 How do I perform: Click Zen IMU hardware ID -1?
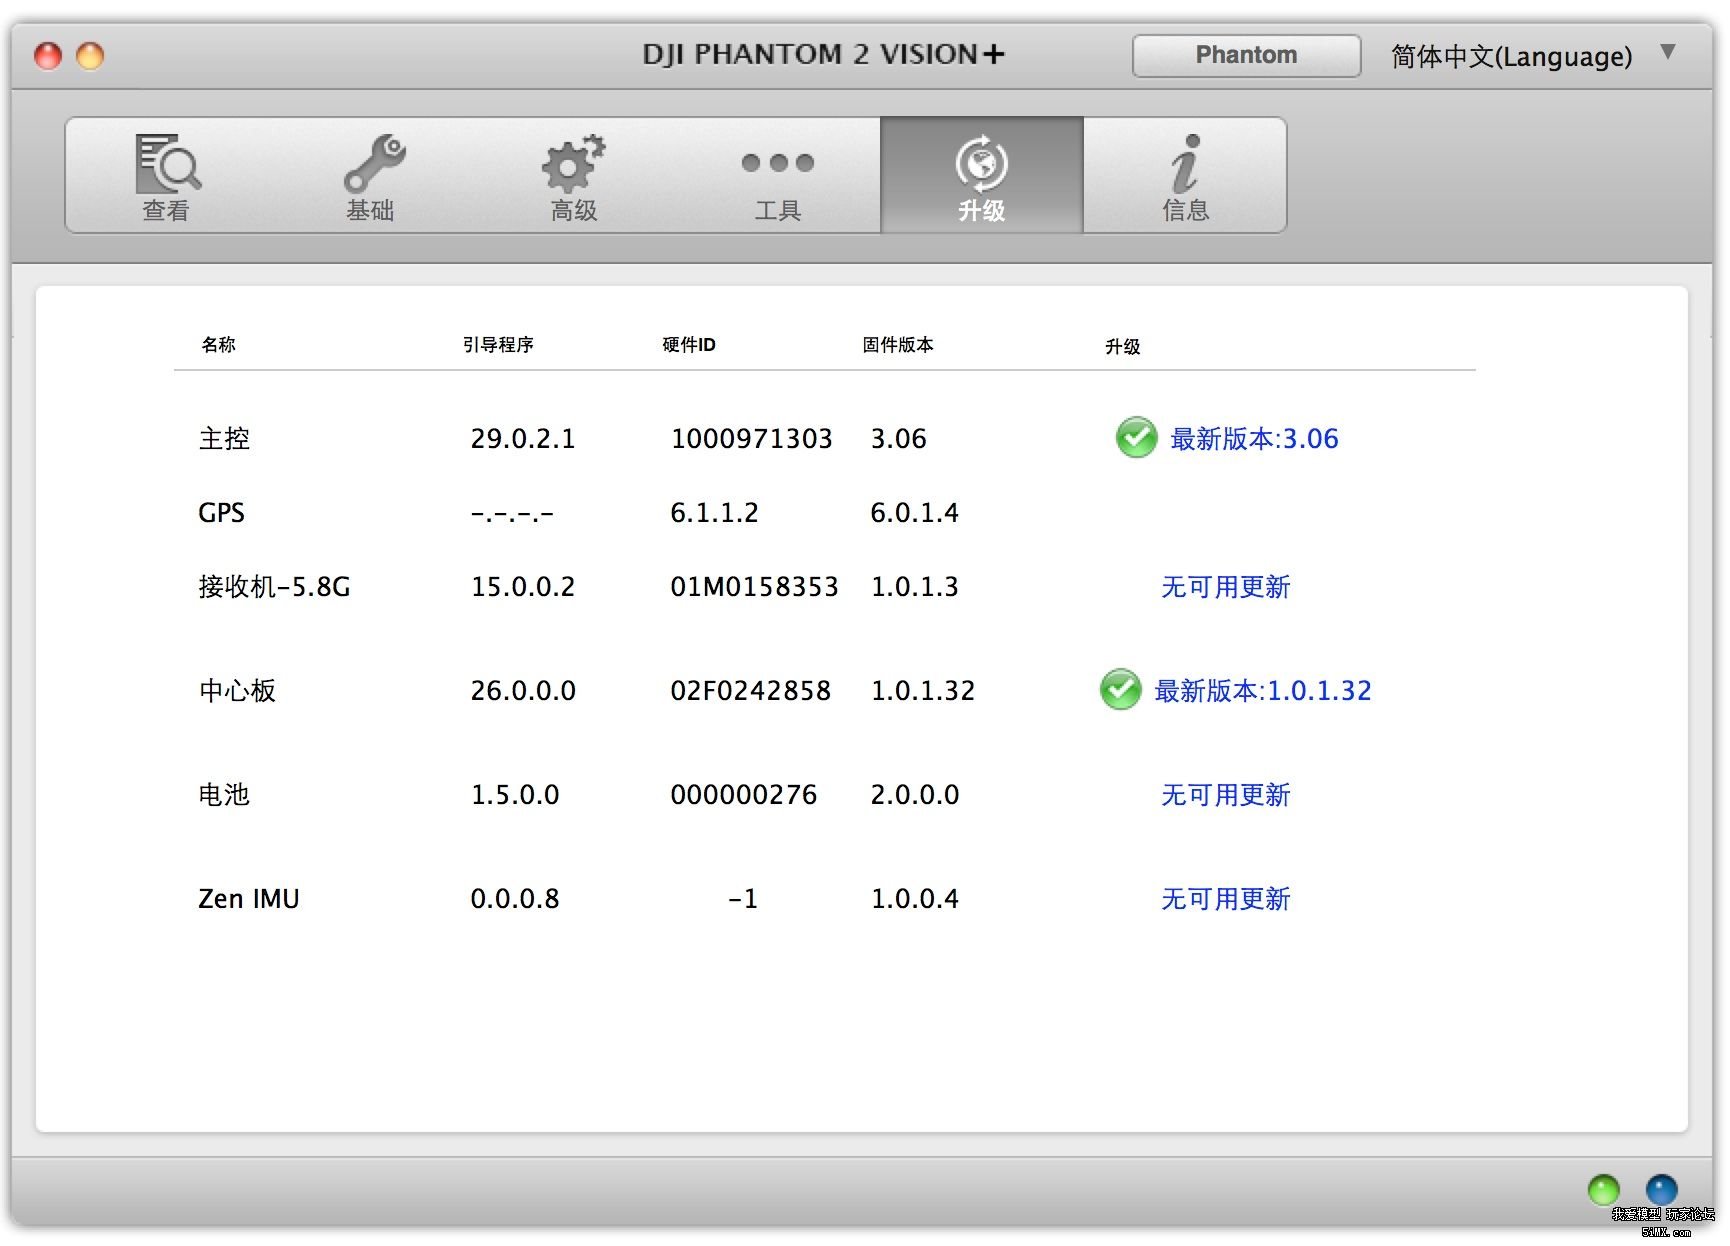pyautogui.click(x=743, y=898)
